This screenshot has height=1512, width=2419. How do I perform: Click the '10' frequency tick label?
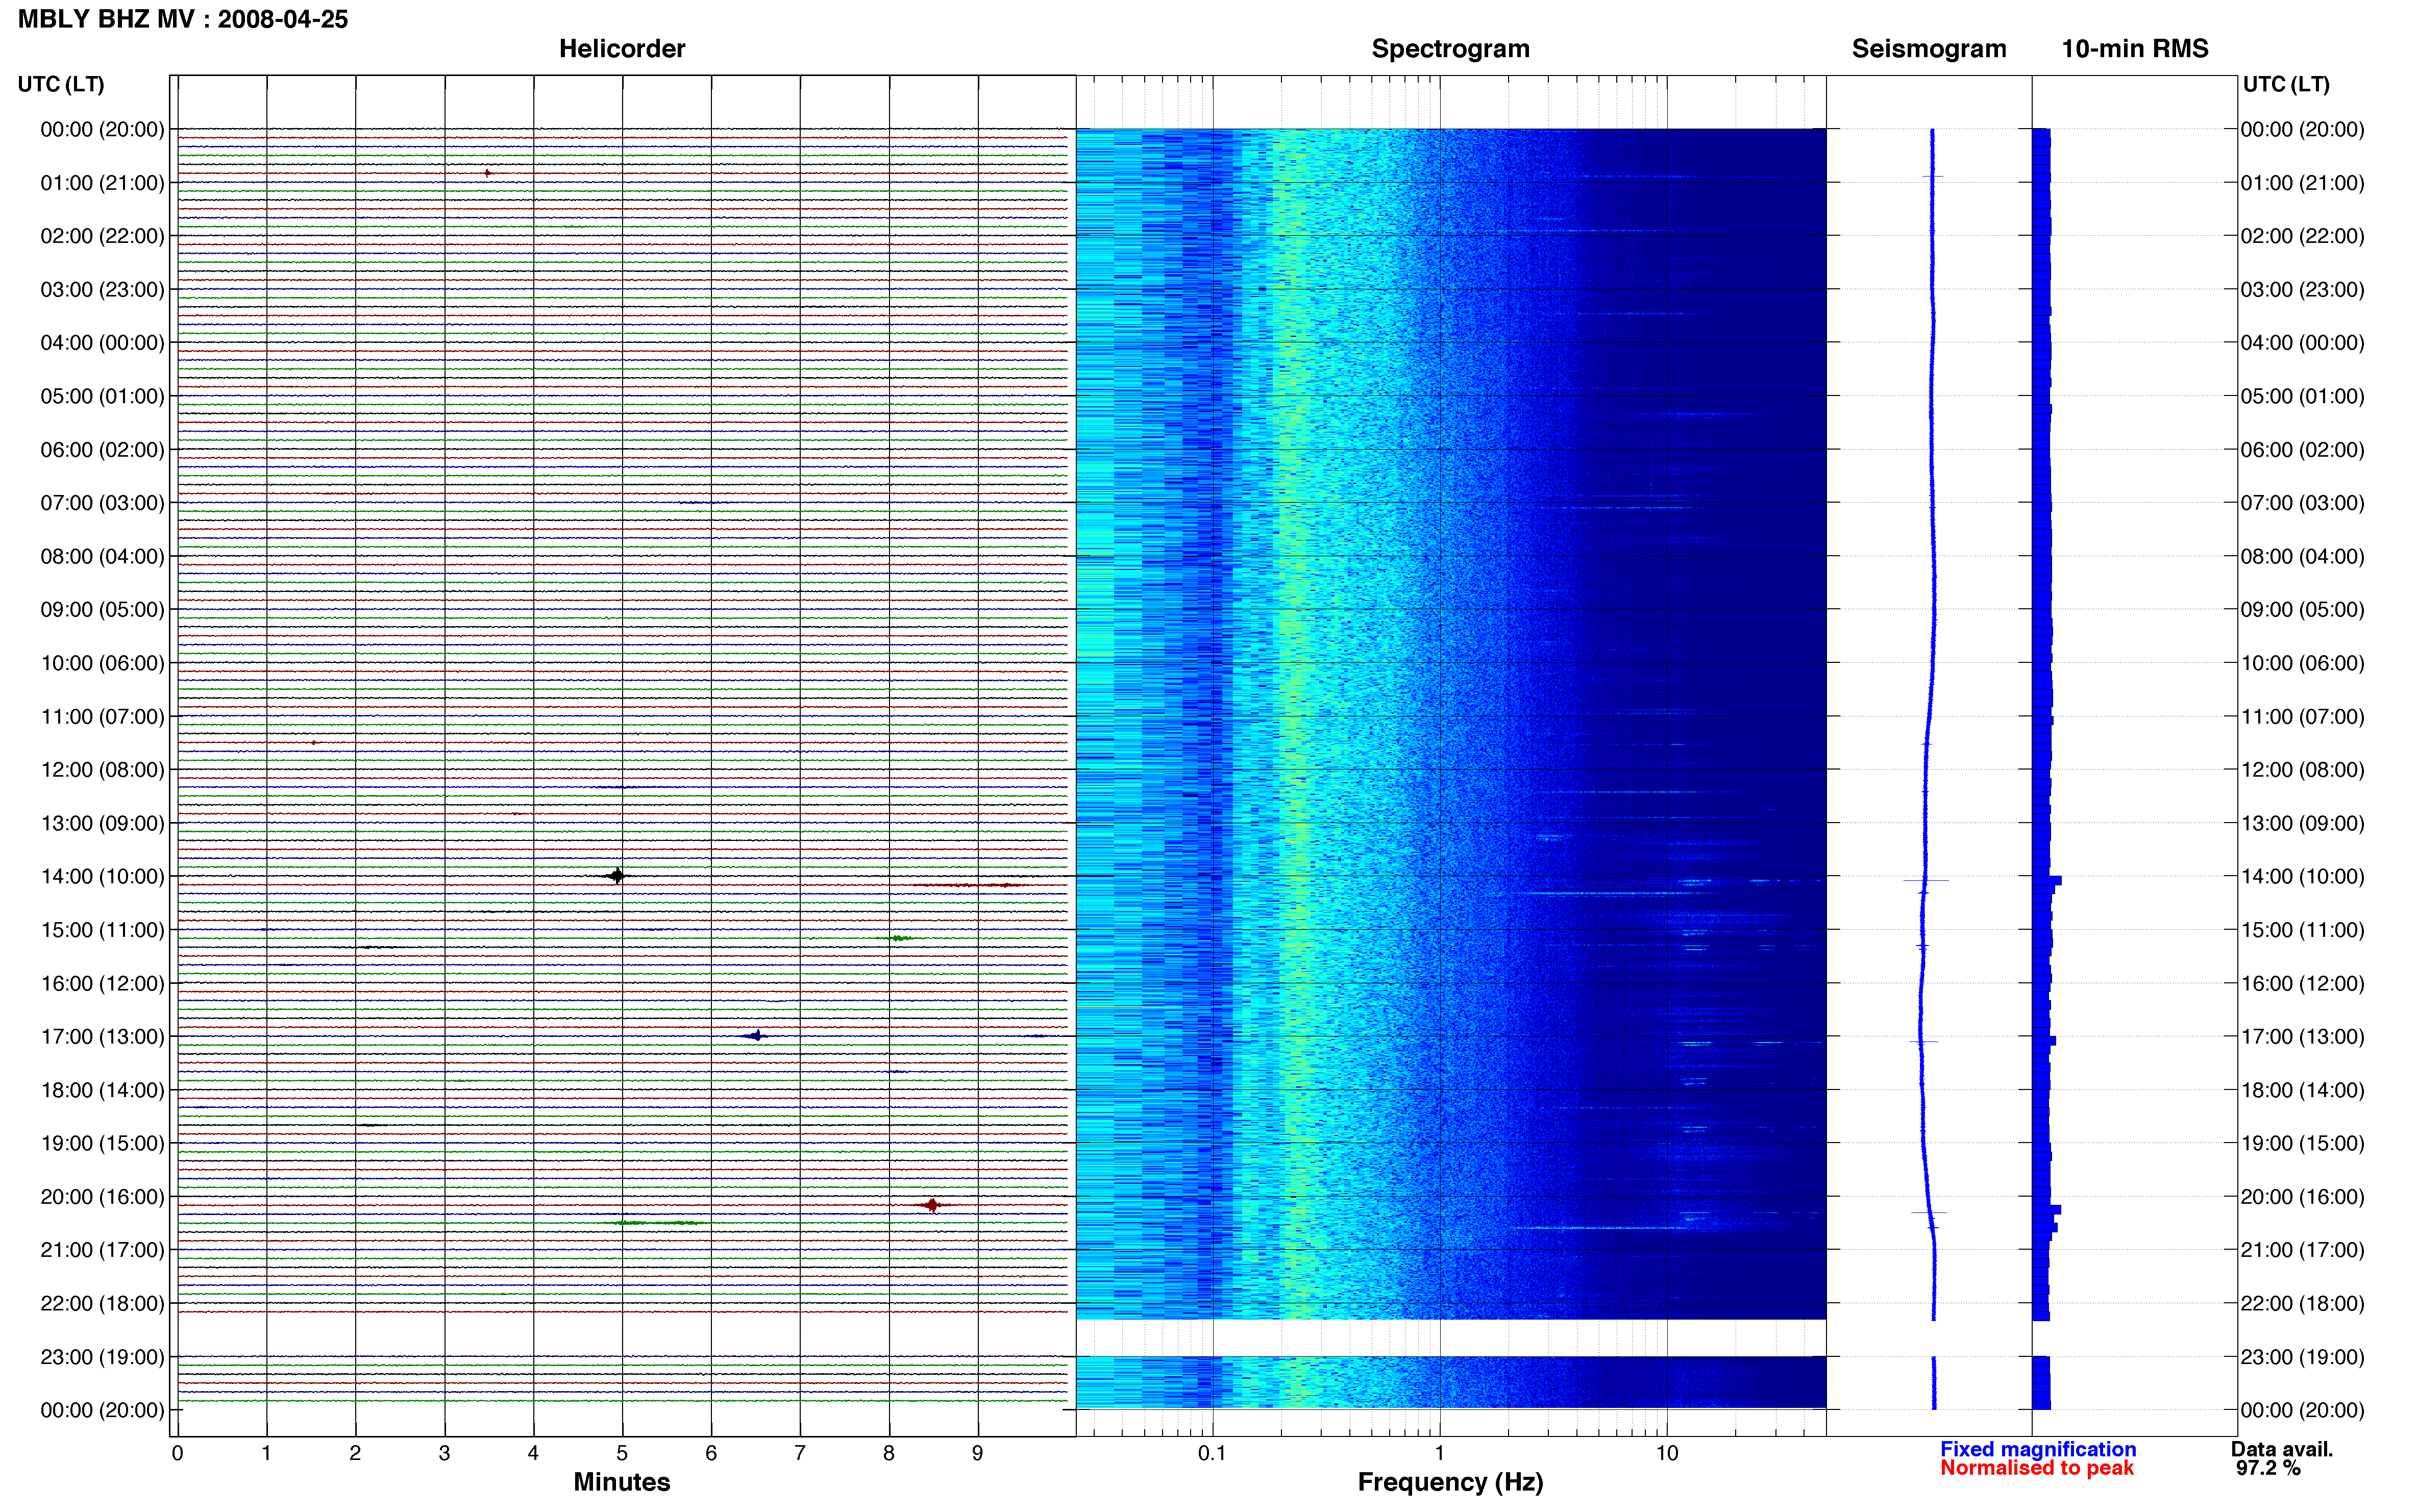coord(1667,1453)
